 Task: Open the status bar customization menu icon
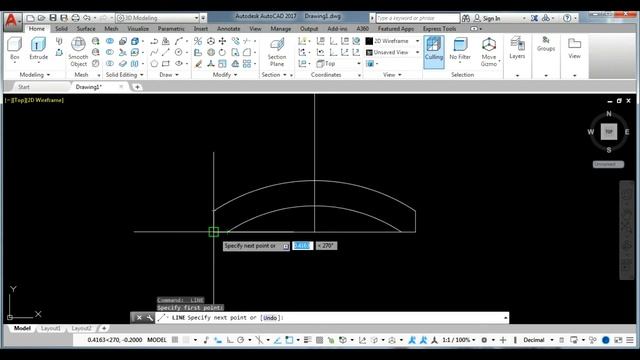(x=630, y=340)
